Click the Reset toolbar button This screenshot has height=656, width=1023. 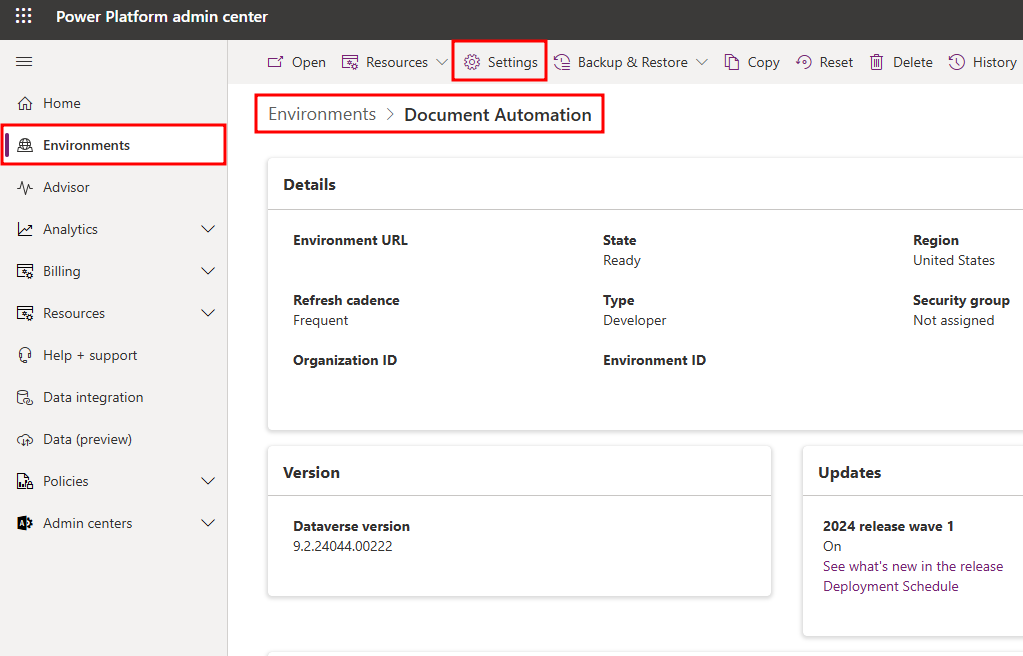tap(824, 62)
